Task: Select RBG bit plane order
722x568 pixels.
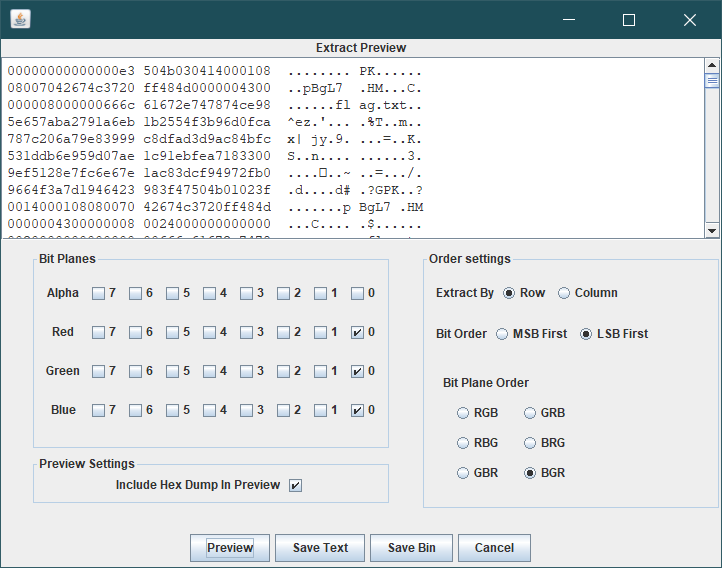Action: point(463,443)
